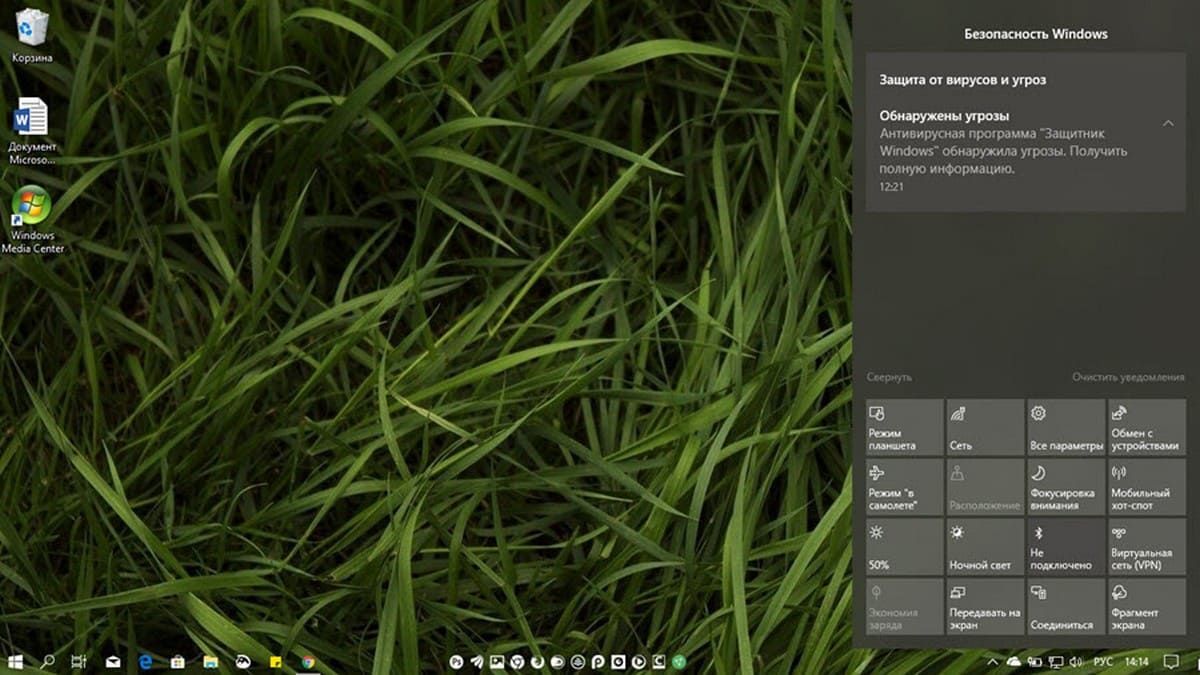Click the Защита от вирусов и угроз heading
The image size is (1200, 675).
[963, 79]
